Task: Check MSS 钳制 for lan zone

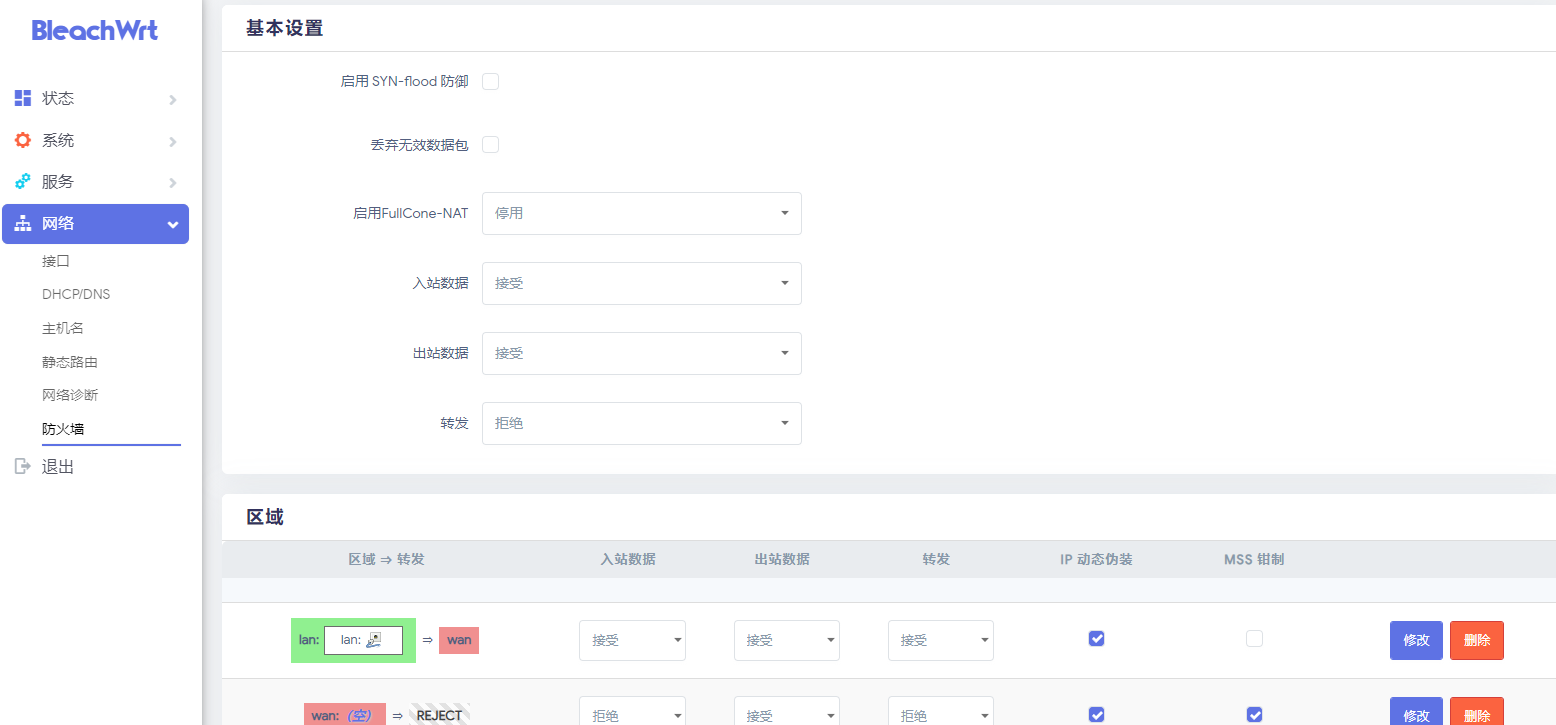Action: (x=1254, y=638)
